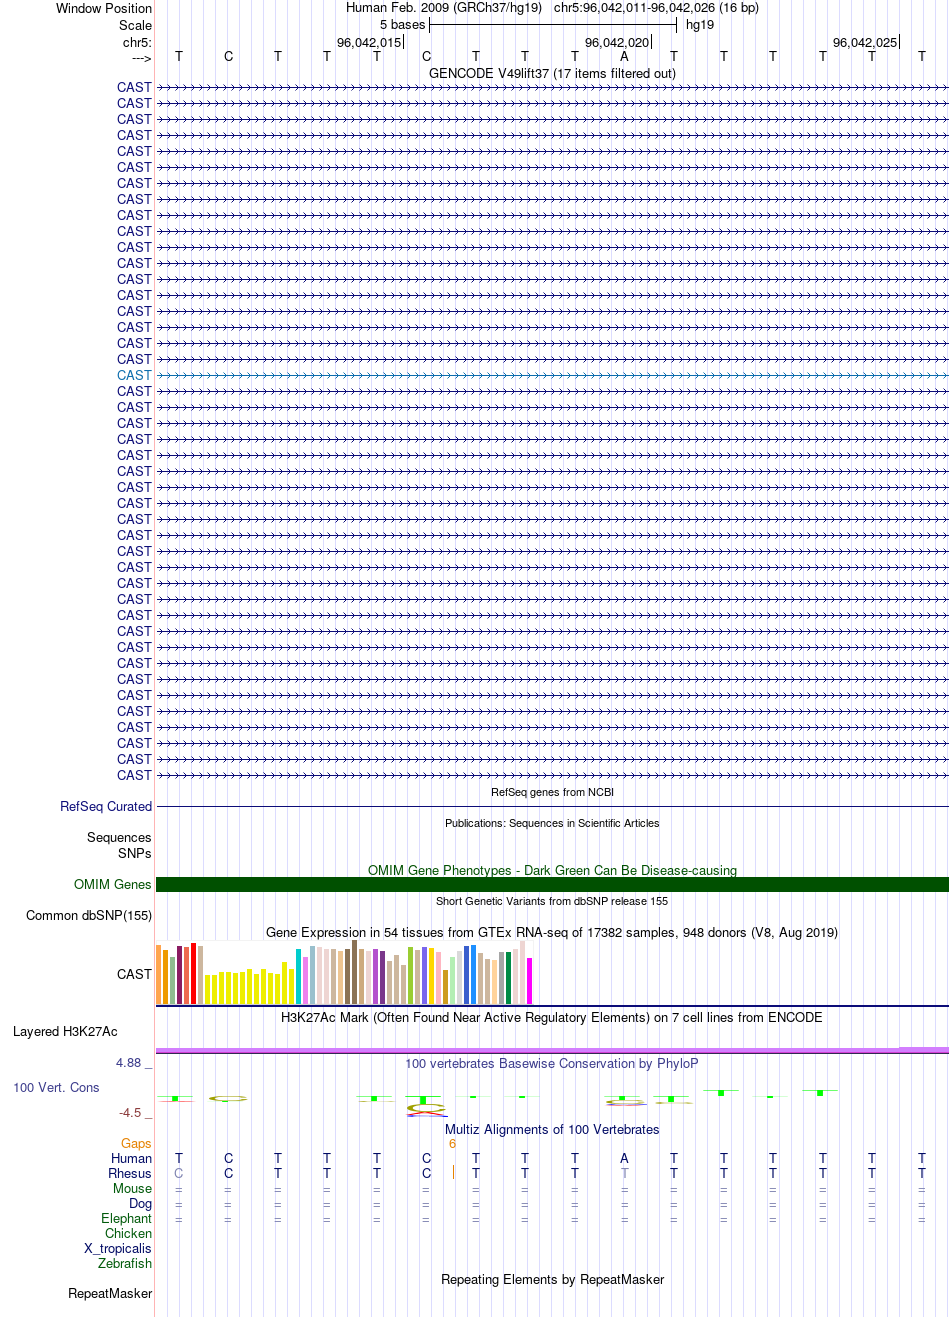Select the 'X_tropicalis' alignment row label
This screenshot has width=950, height=1317.
point(118,1249)
